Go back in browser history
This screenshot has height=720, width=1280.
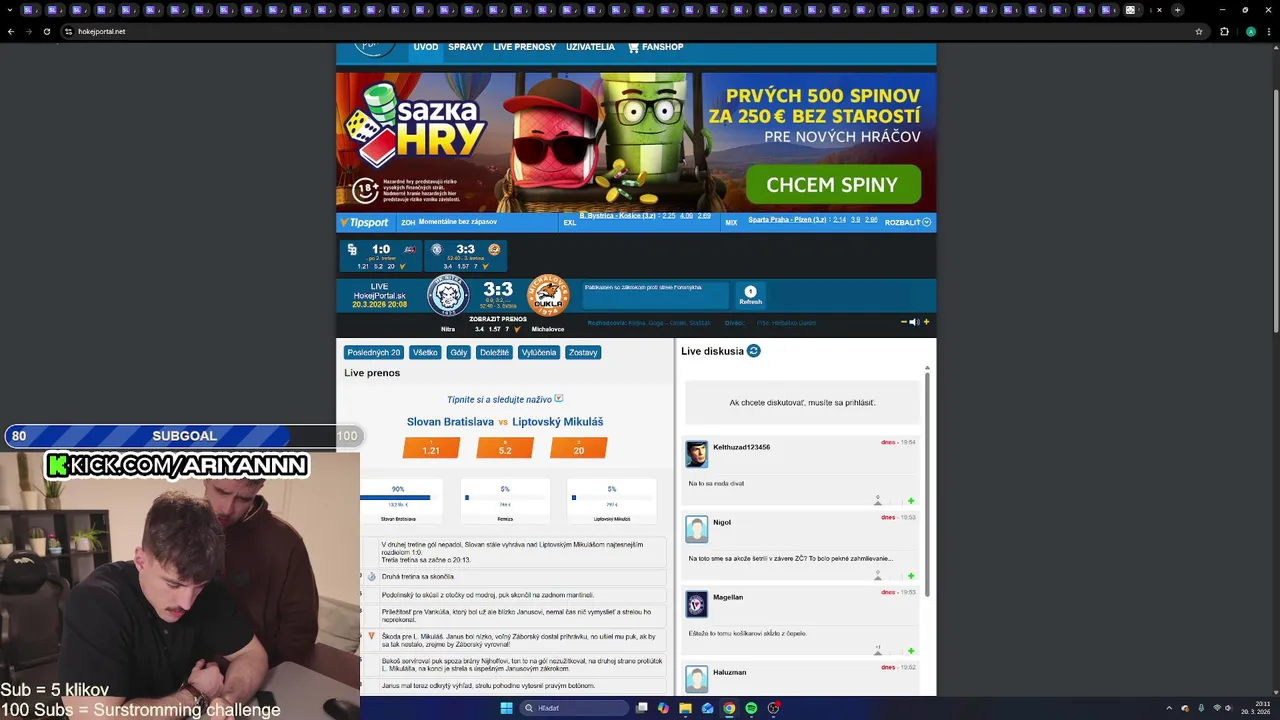point(11,31)
